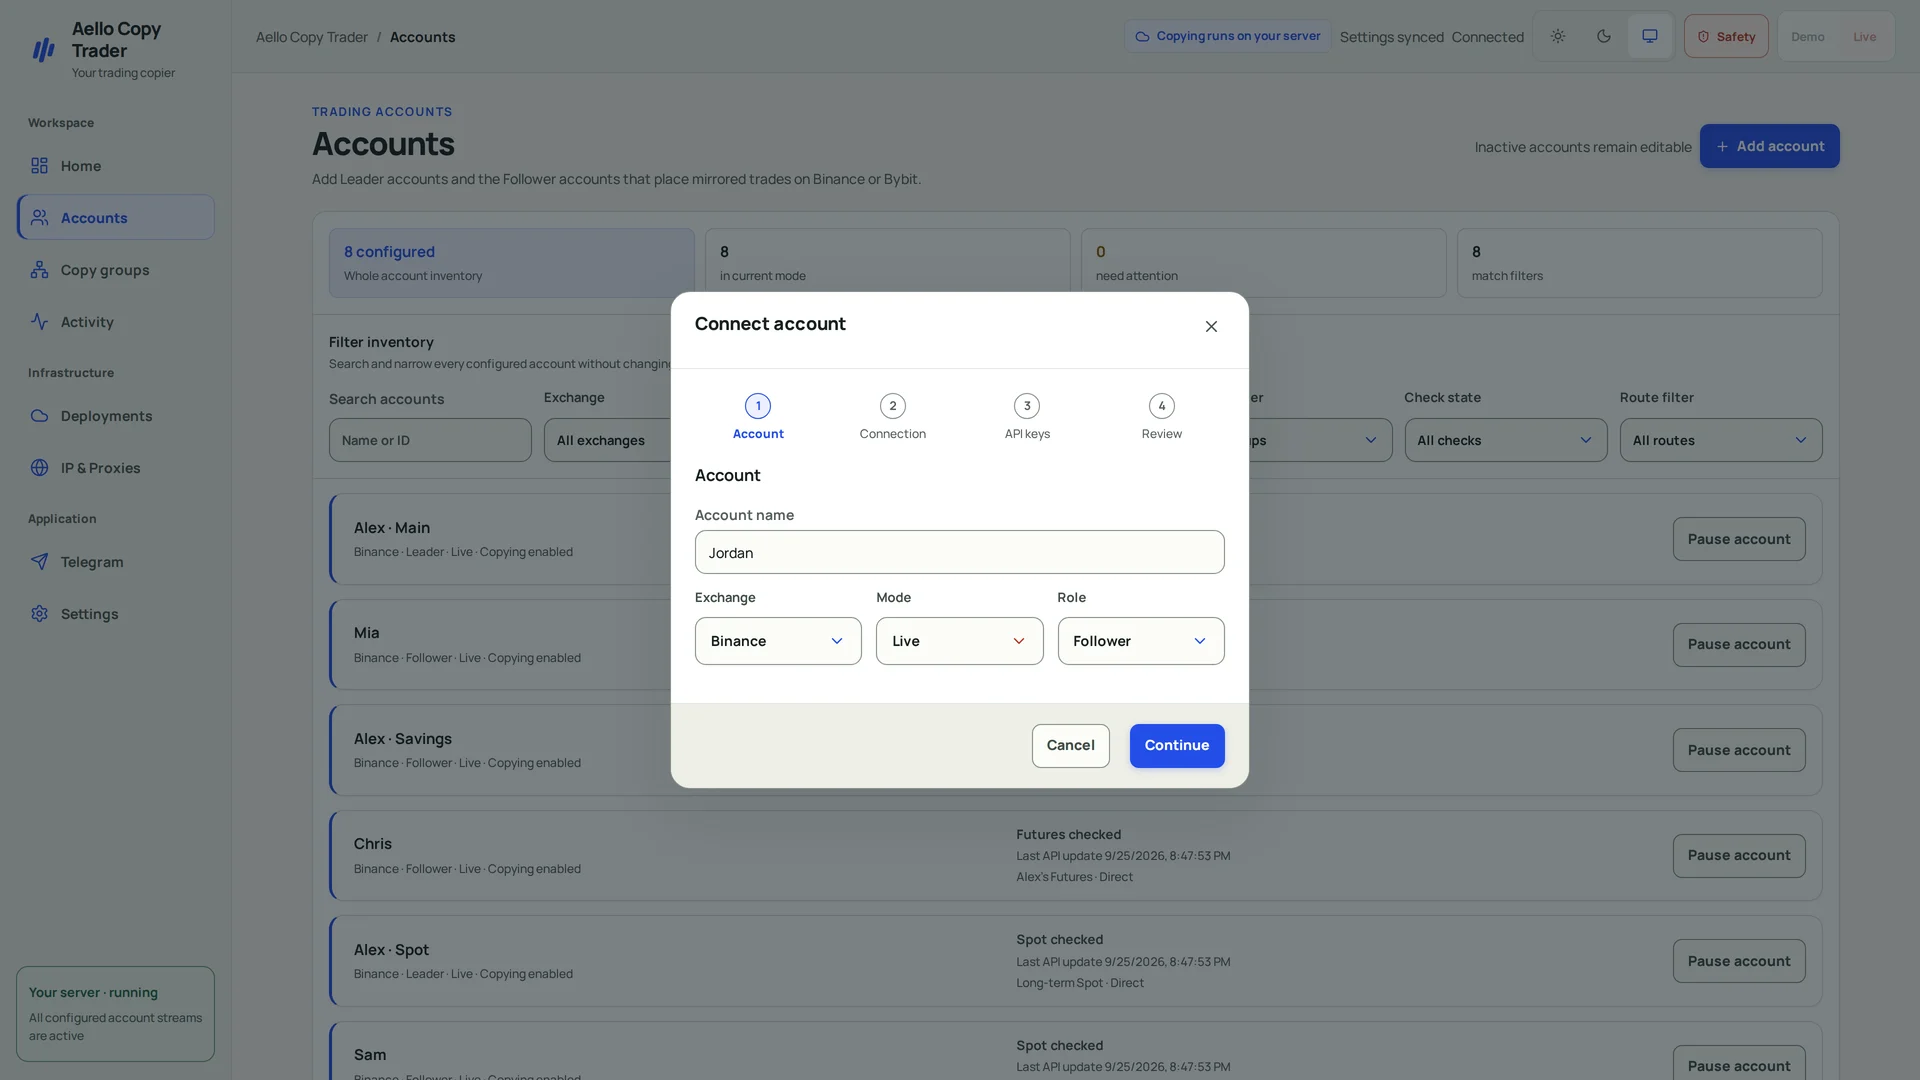This screenshot has height=1080, width=1920.
Task: Click the Aello Copy Trader logo icon
Action: tap(43, 50)
